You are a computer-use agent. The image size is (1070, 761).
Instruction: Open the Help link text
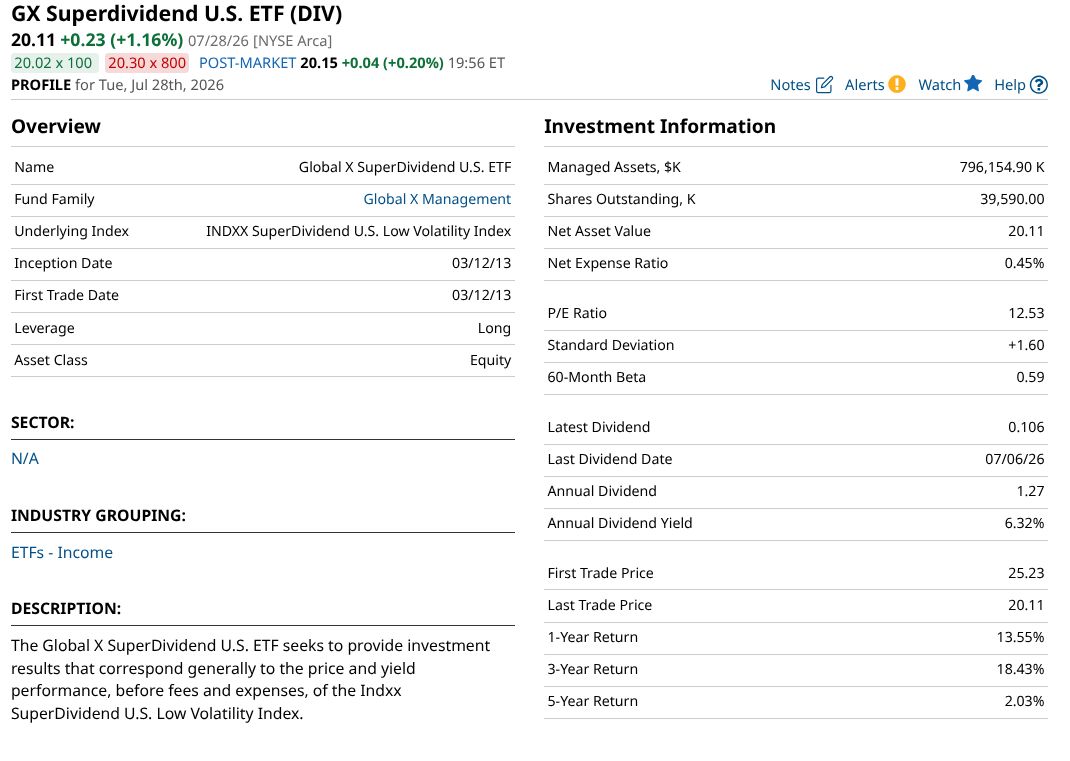[x=1009, y=85]
